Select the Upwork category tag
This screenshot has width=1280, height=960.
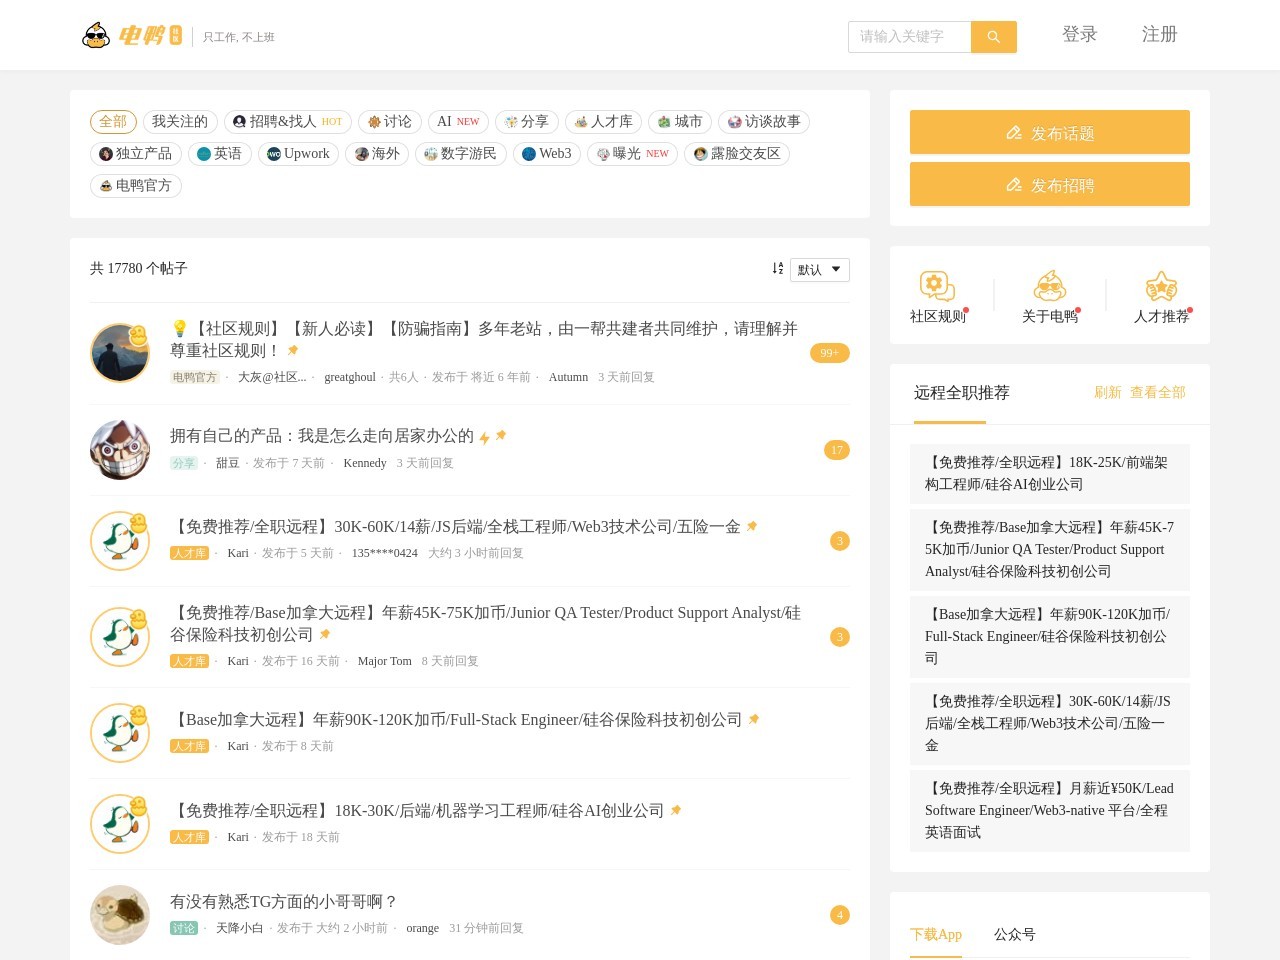coord(298,154)
